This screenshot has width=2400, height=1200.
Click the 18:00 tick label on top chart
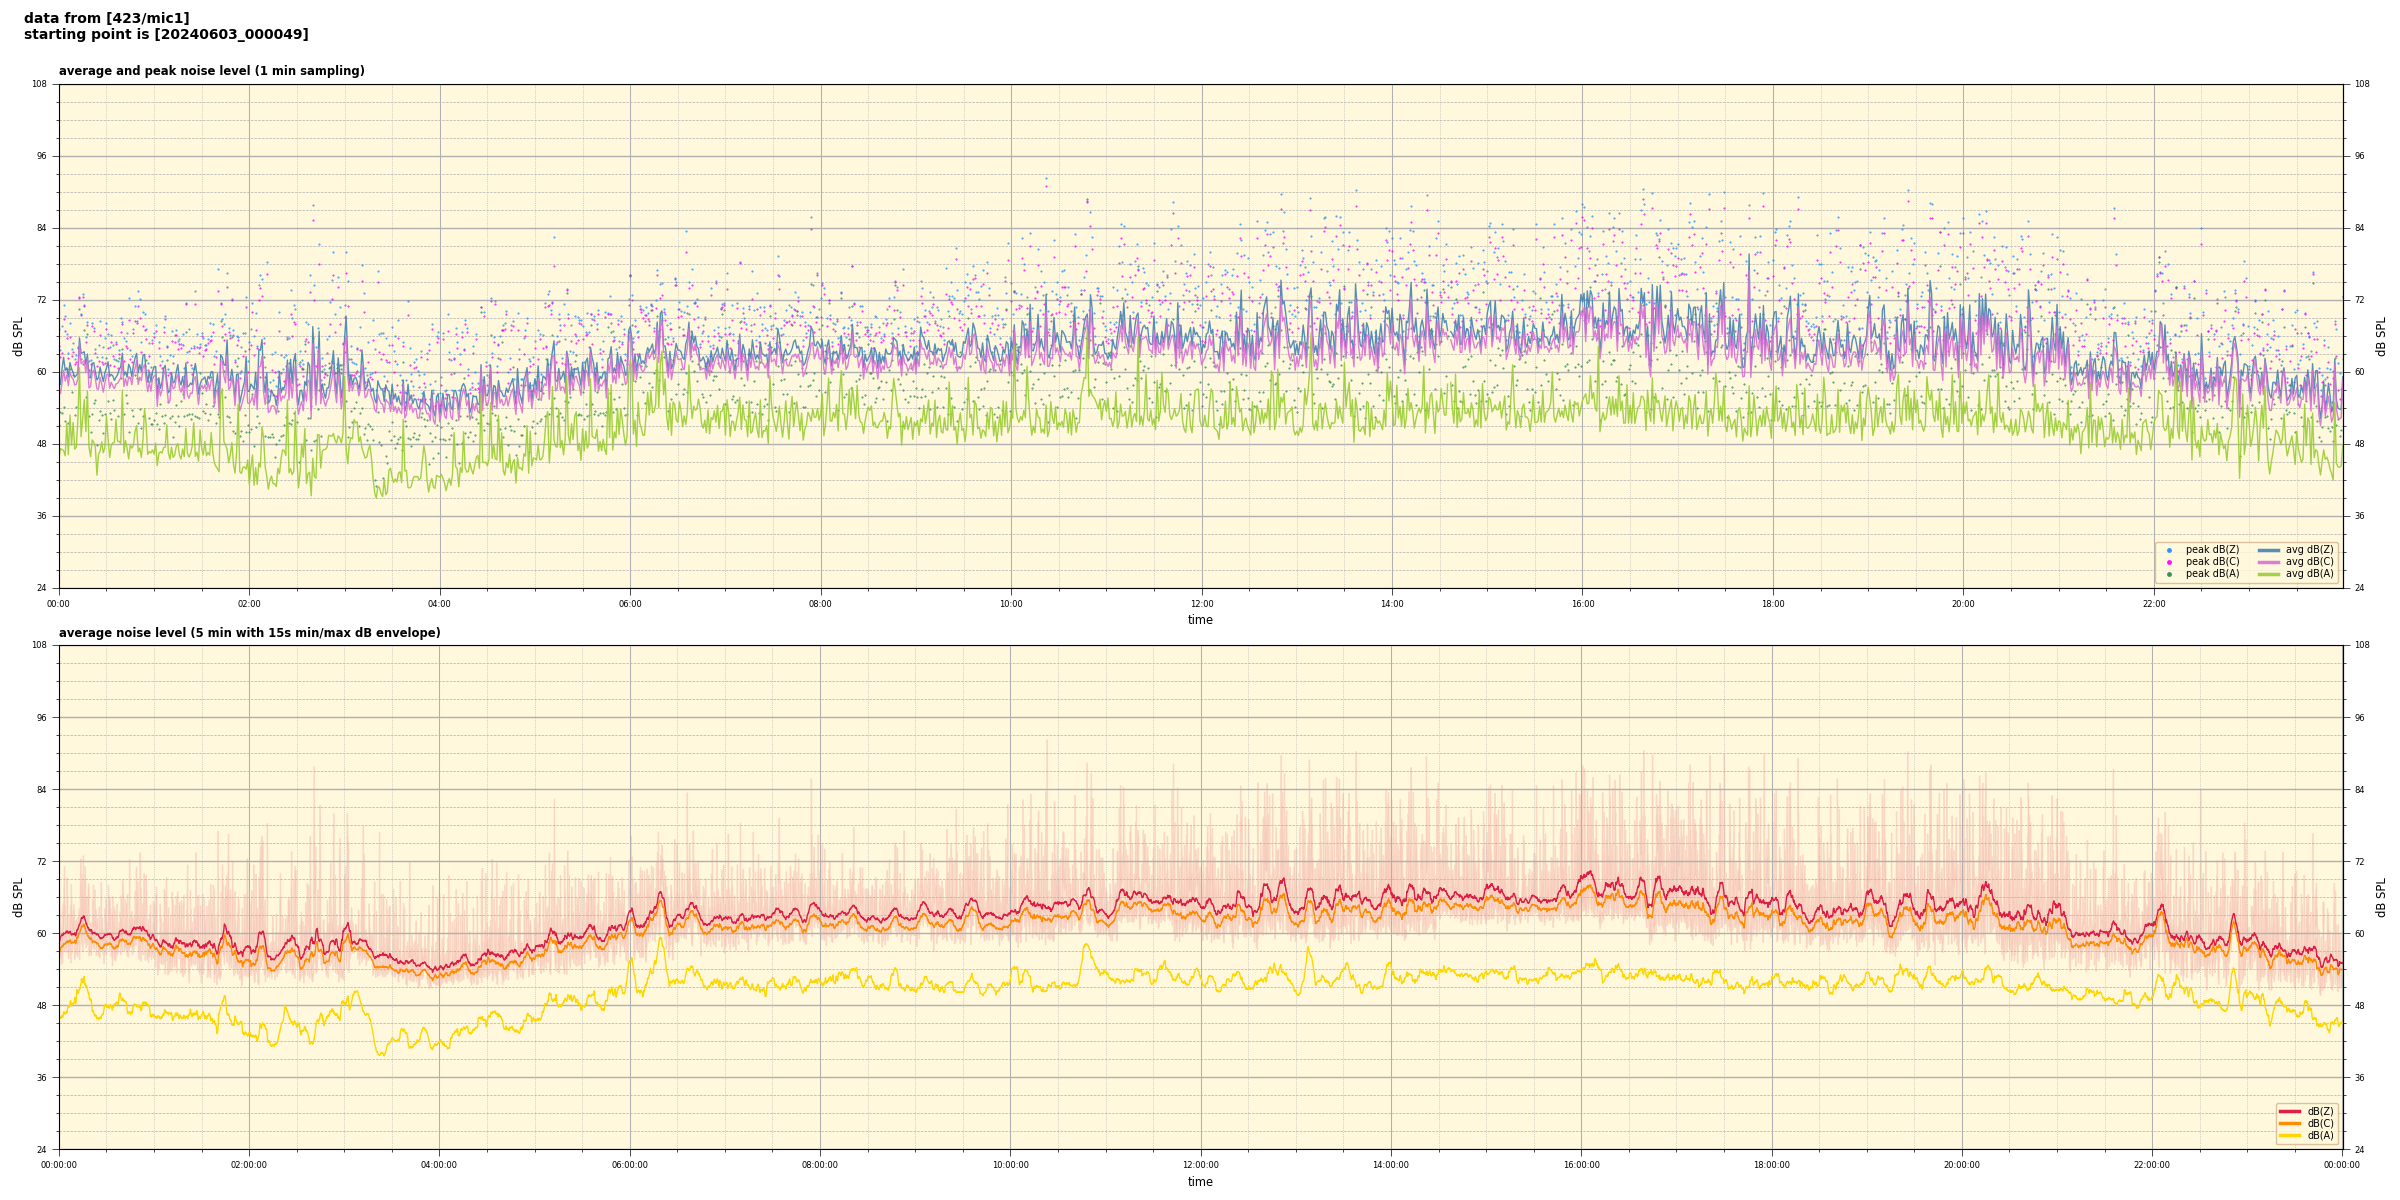tap(1772, 604)
